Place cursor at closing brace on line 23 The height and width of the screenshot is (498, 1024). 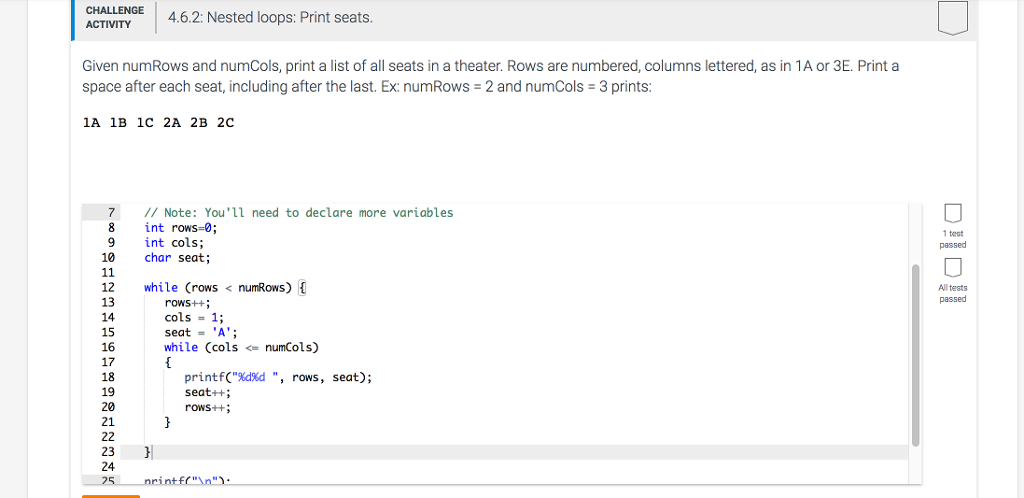coord(148,452)
